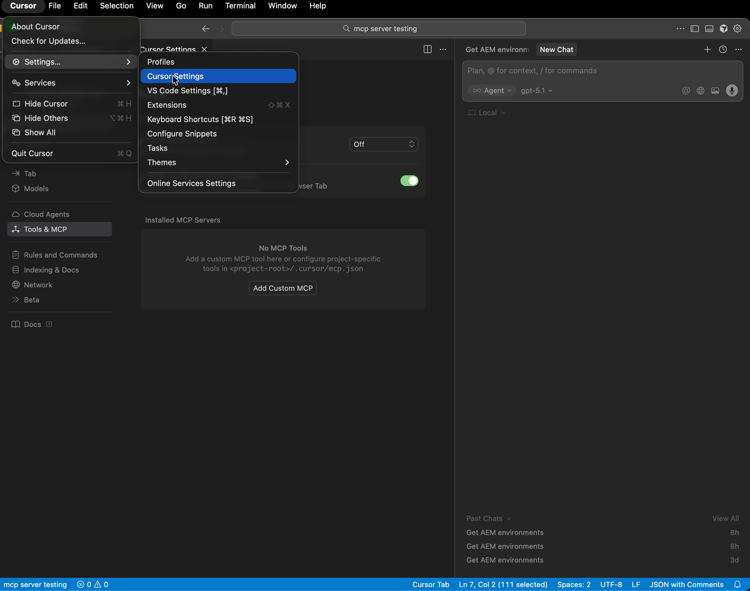
Task: Click the Add Custom MCP button
Action: [283, 288]
